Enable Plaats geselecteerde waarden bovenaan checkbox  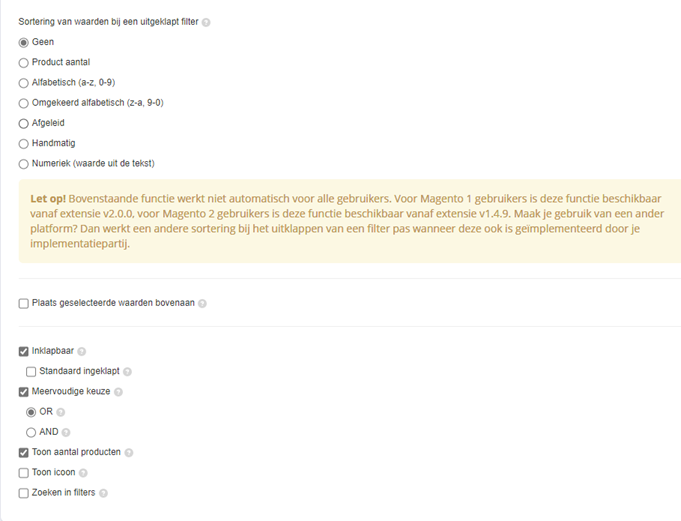(23, 303)
